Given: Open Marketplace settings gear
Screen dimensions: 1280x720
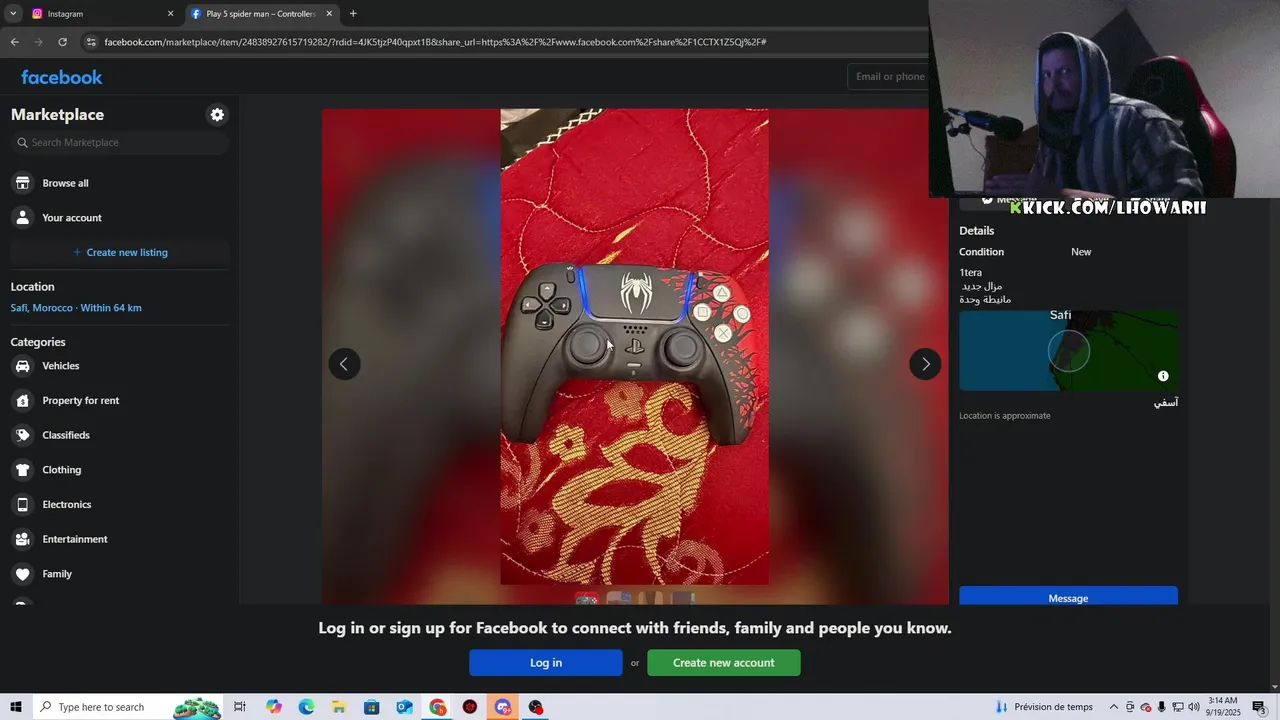Looking at the screenshot, I should click(x=217, y=115).
